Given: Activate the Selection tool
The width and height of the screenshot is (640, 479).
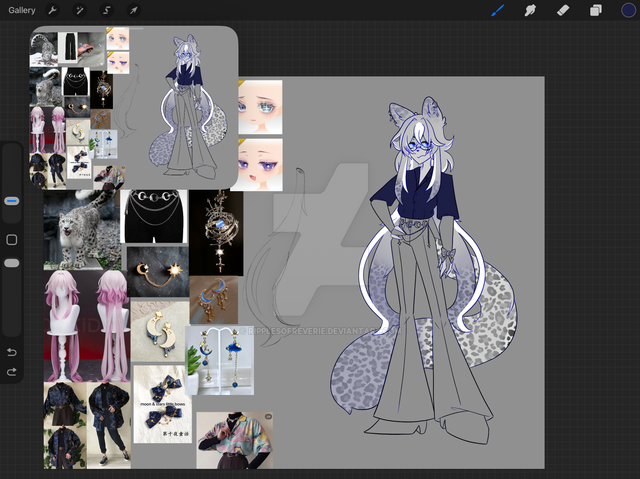Looking at the screenshot, I should click(x=107, y=10).
